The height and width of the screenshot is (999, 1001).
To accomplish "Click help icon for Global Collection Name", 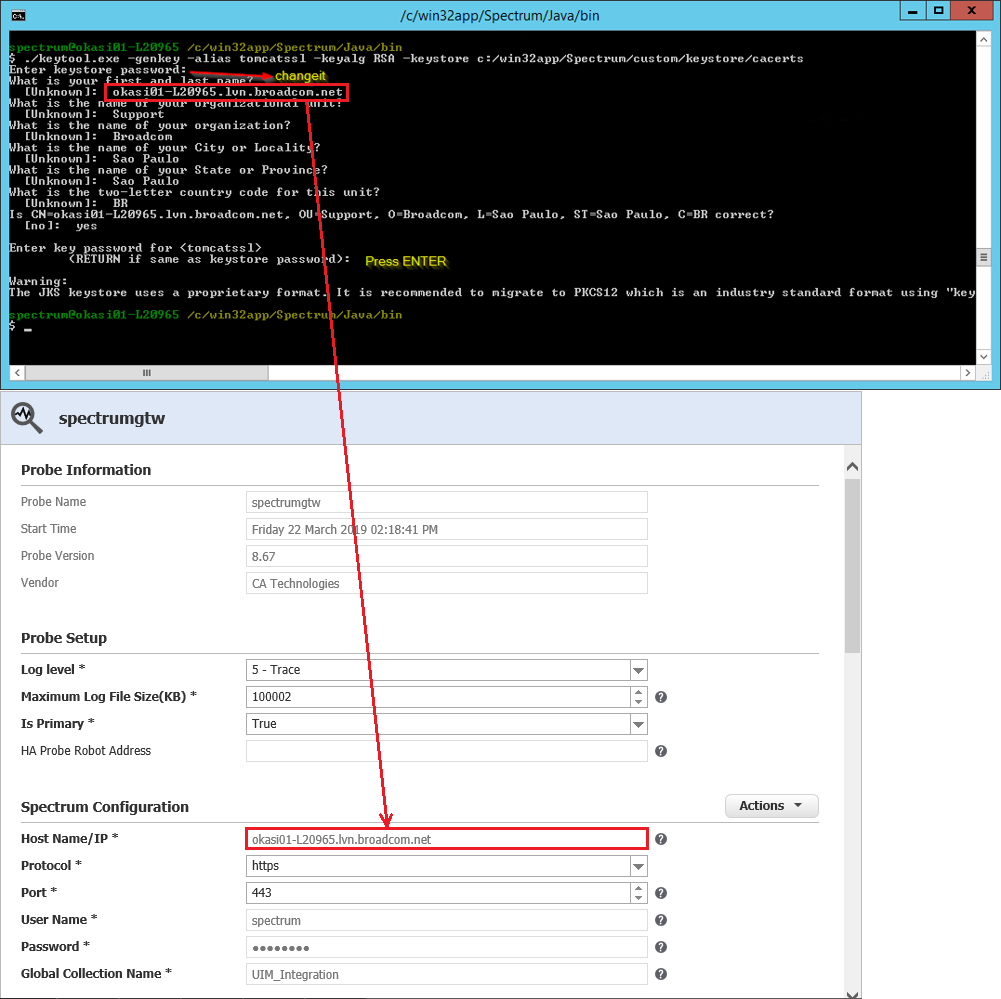I will 661,974.
